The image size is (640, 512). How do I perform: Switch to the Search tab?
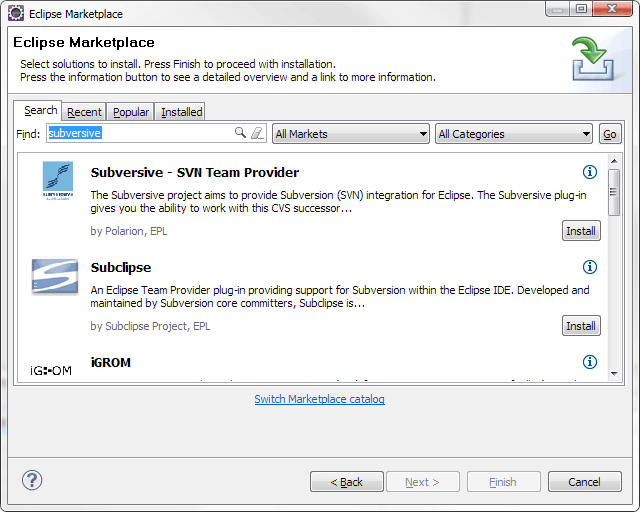point(40,110)
